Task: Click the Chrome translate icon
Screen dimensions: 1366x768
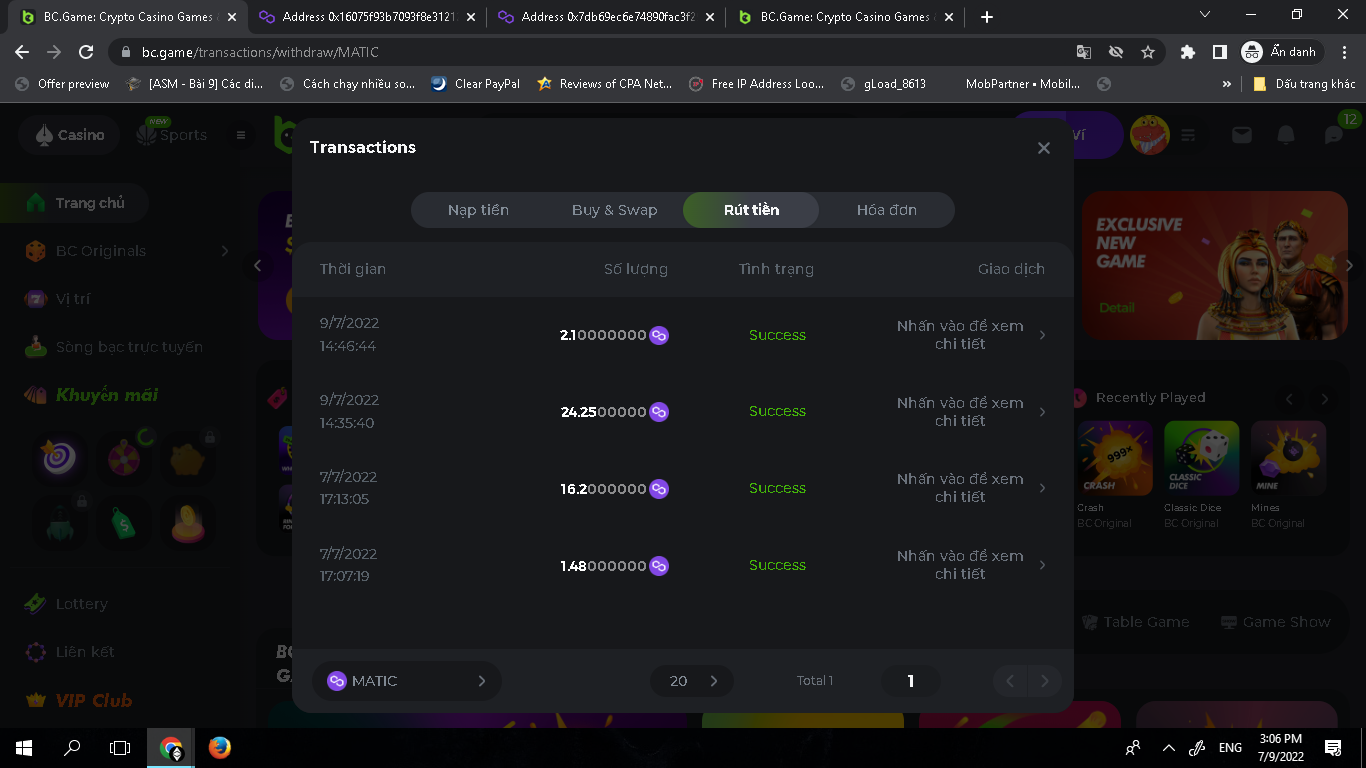Action: pos(1084,52)
